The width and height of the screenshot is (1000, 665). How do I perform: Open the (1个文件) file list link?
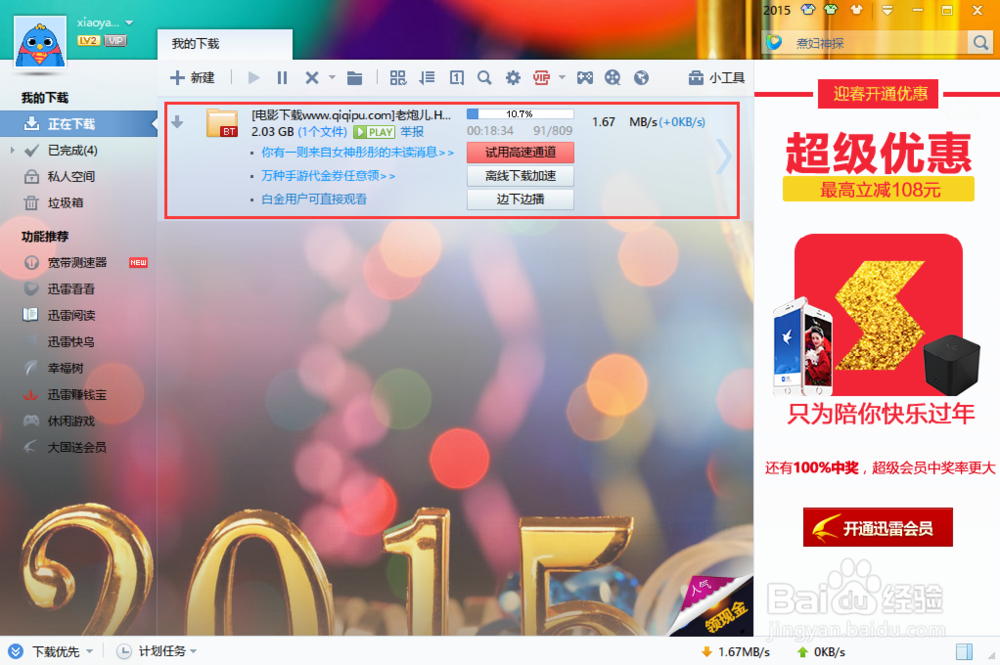click(323, 132)
